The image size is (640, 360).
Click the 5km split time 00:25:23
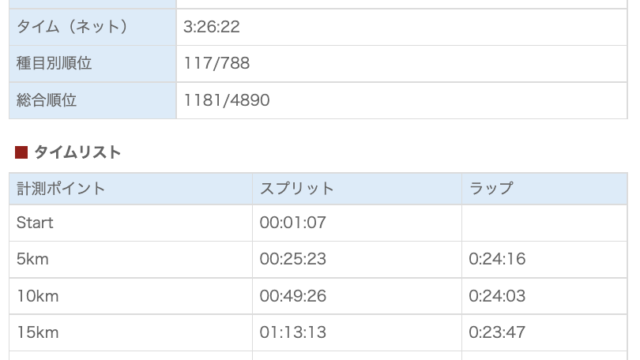[293, 259]
